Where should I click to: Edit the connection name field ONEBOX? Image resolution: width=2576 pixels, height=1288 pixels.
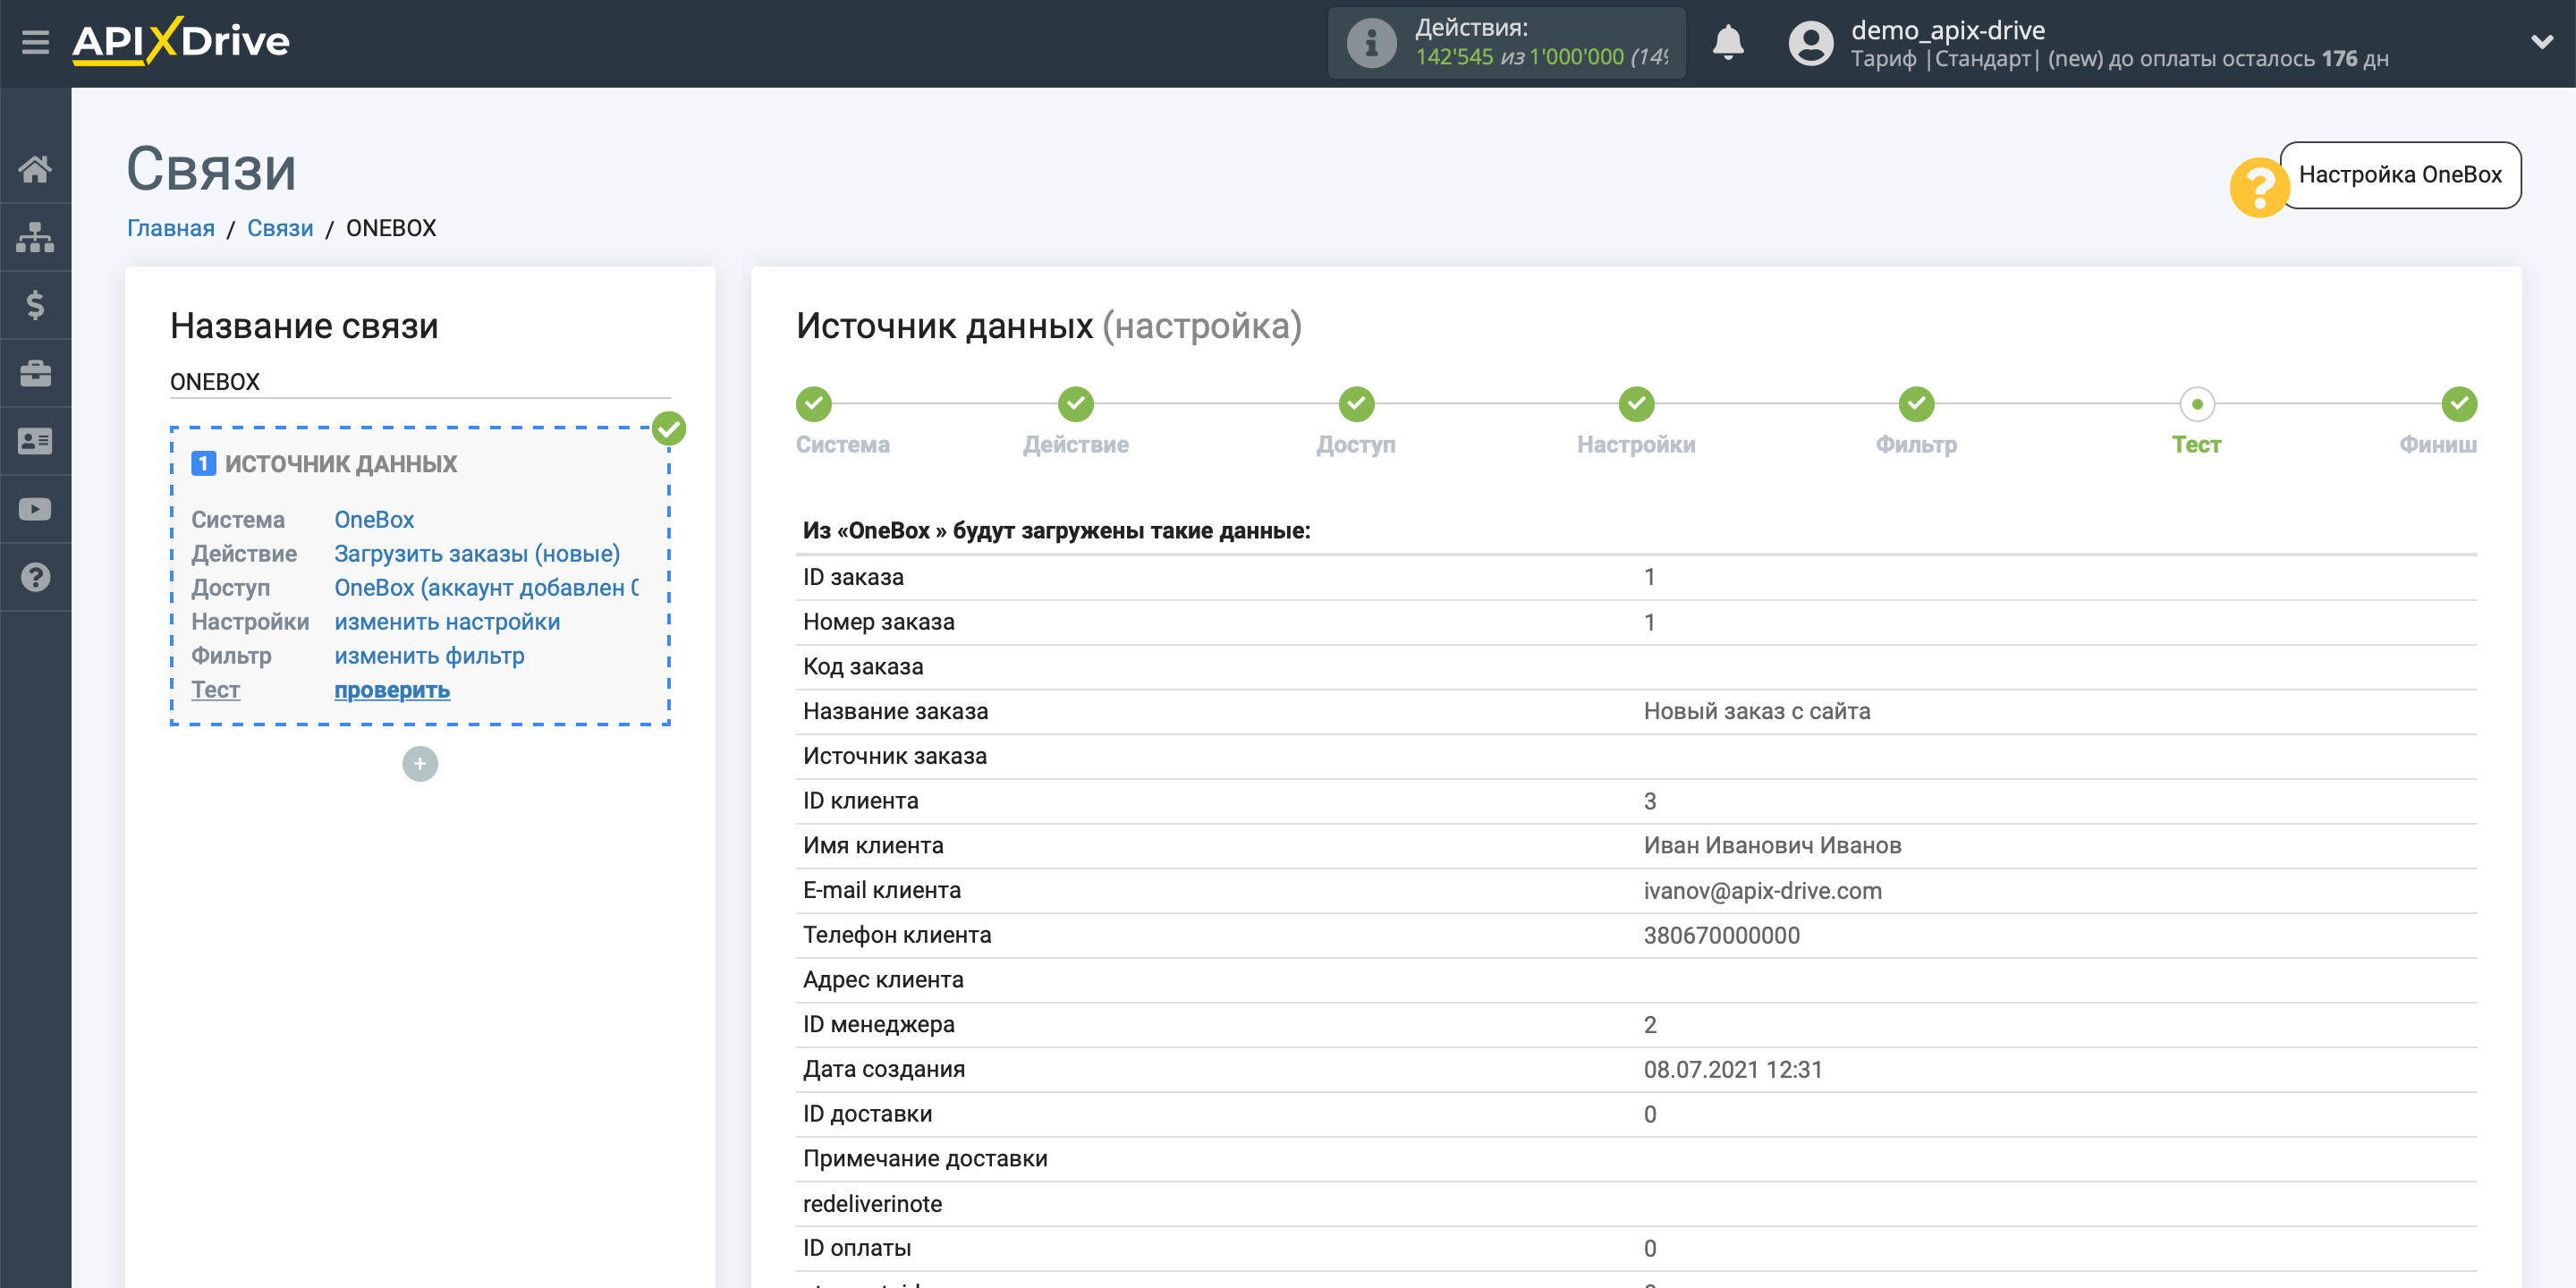419,382
